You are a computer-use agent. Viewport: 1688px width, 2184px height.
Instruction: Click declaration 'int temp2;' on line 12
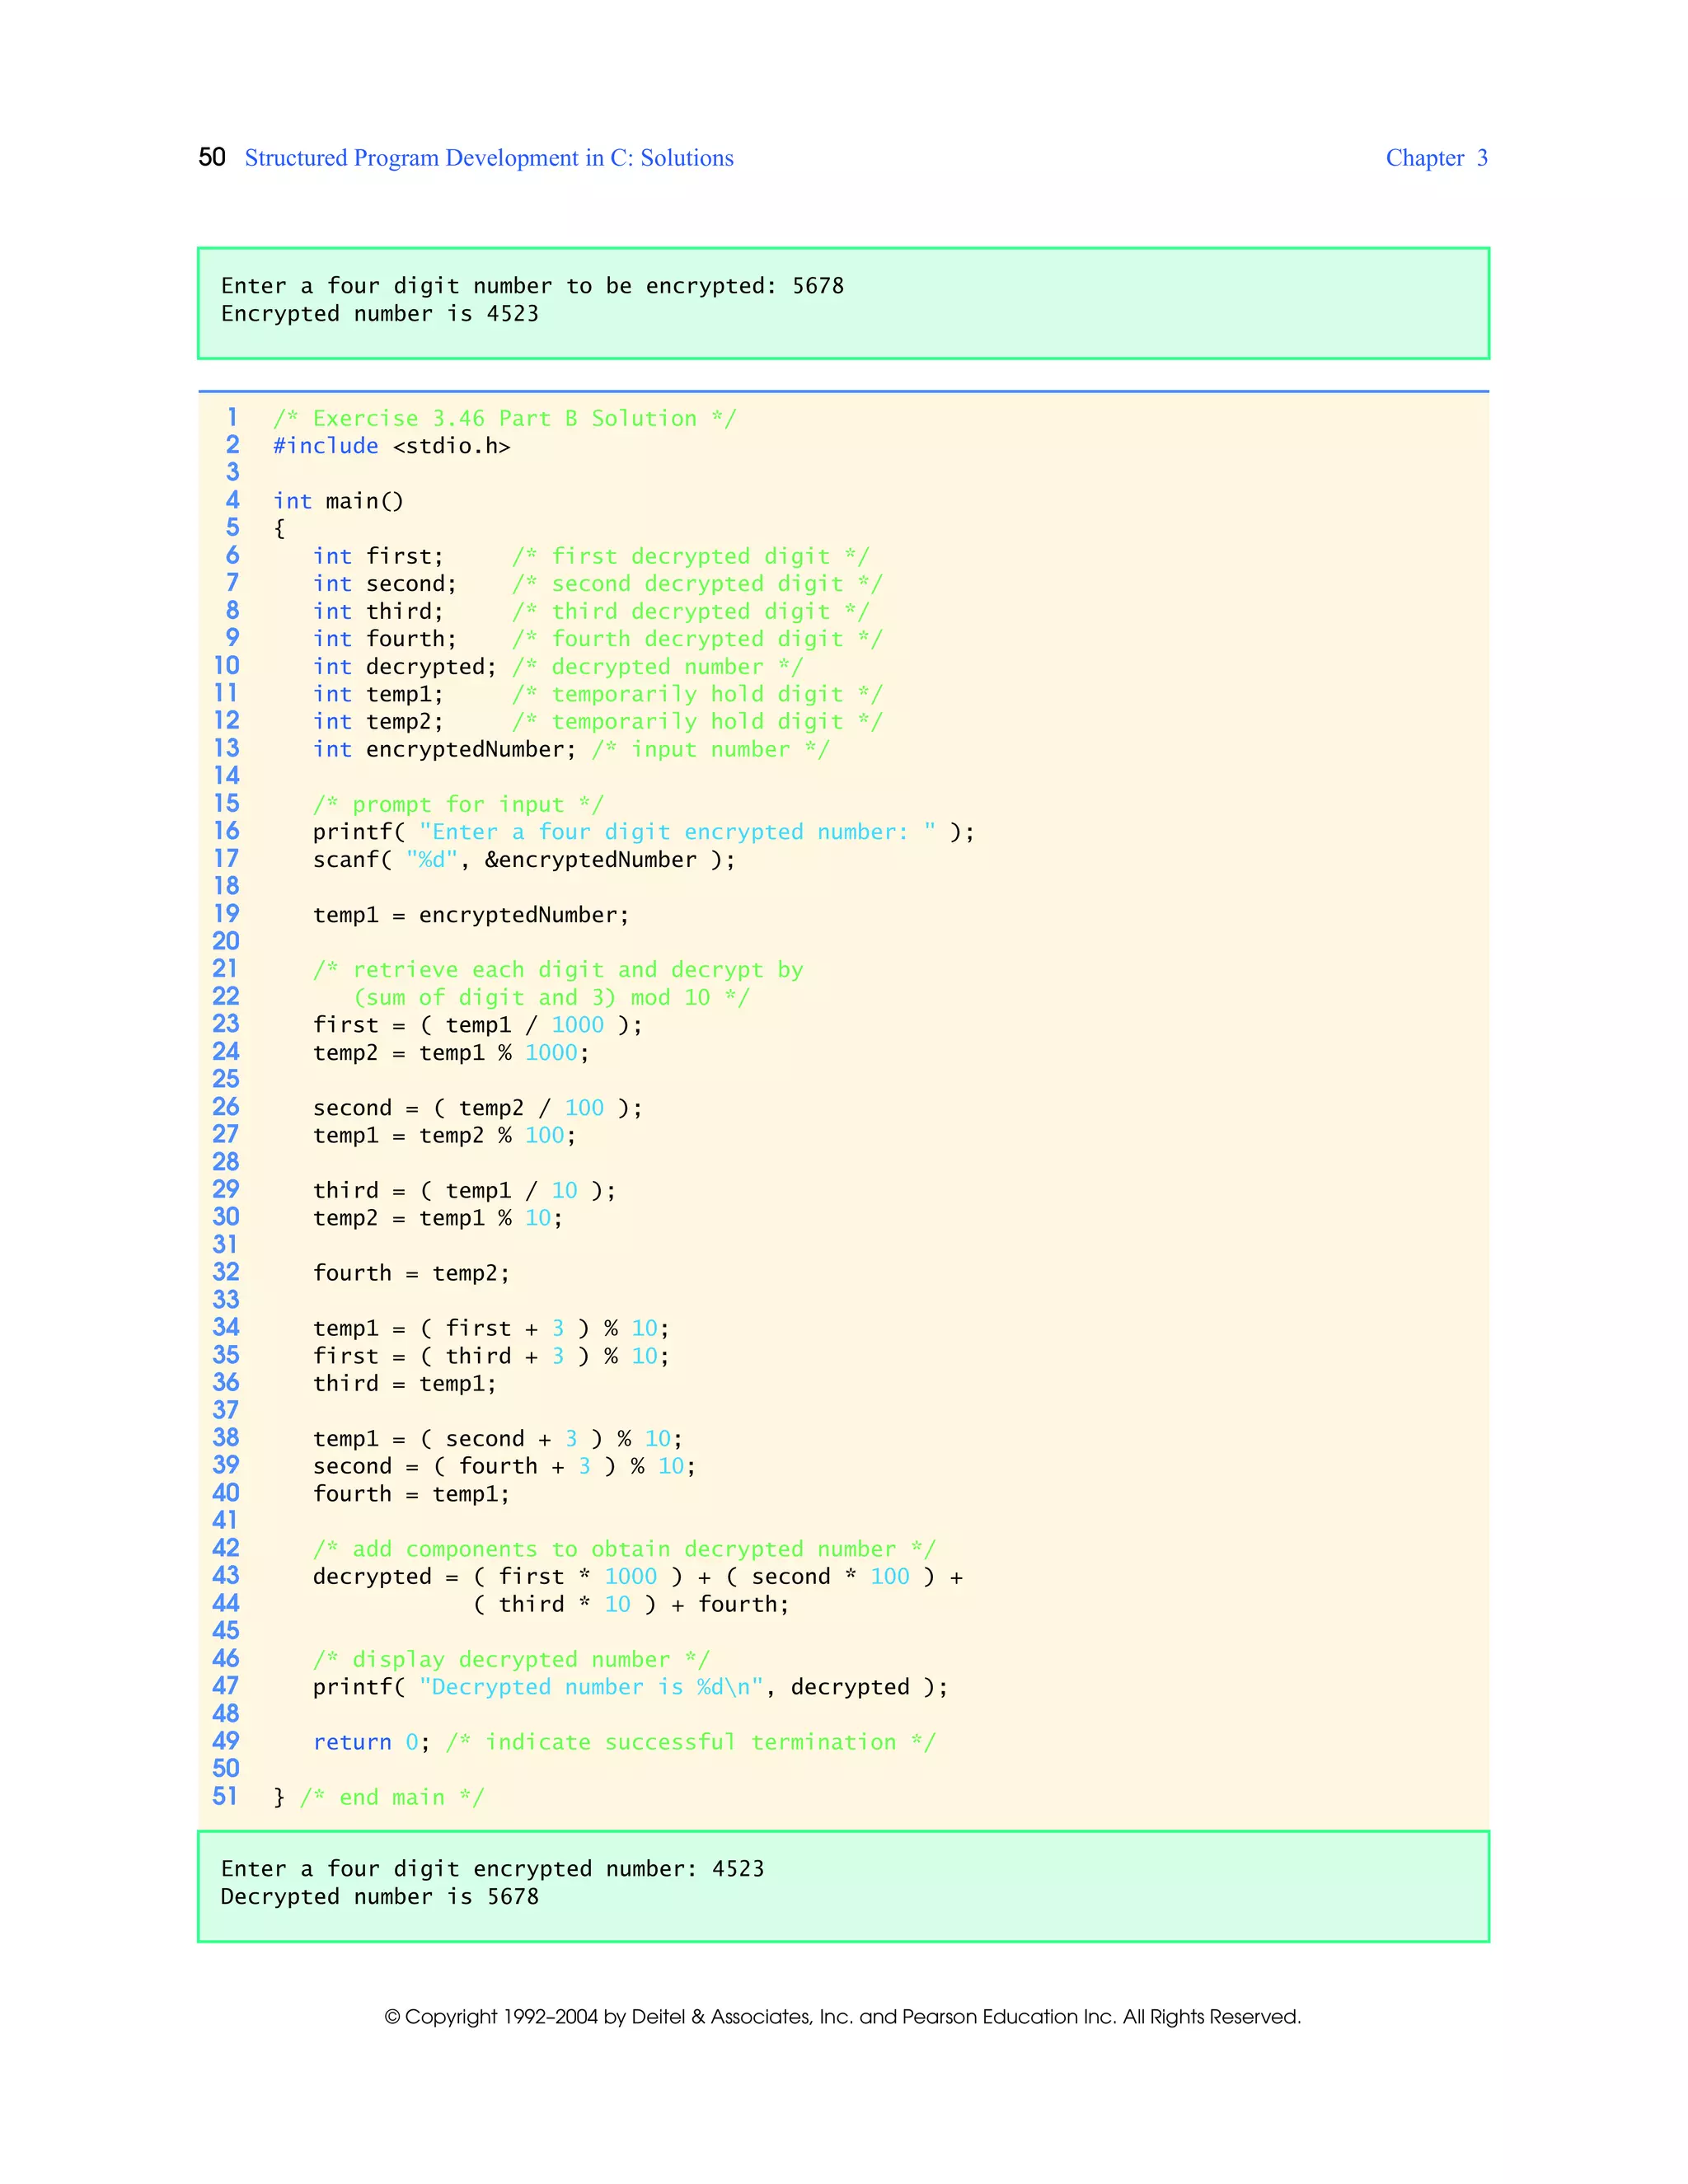[378, 722]
